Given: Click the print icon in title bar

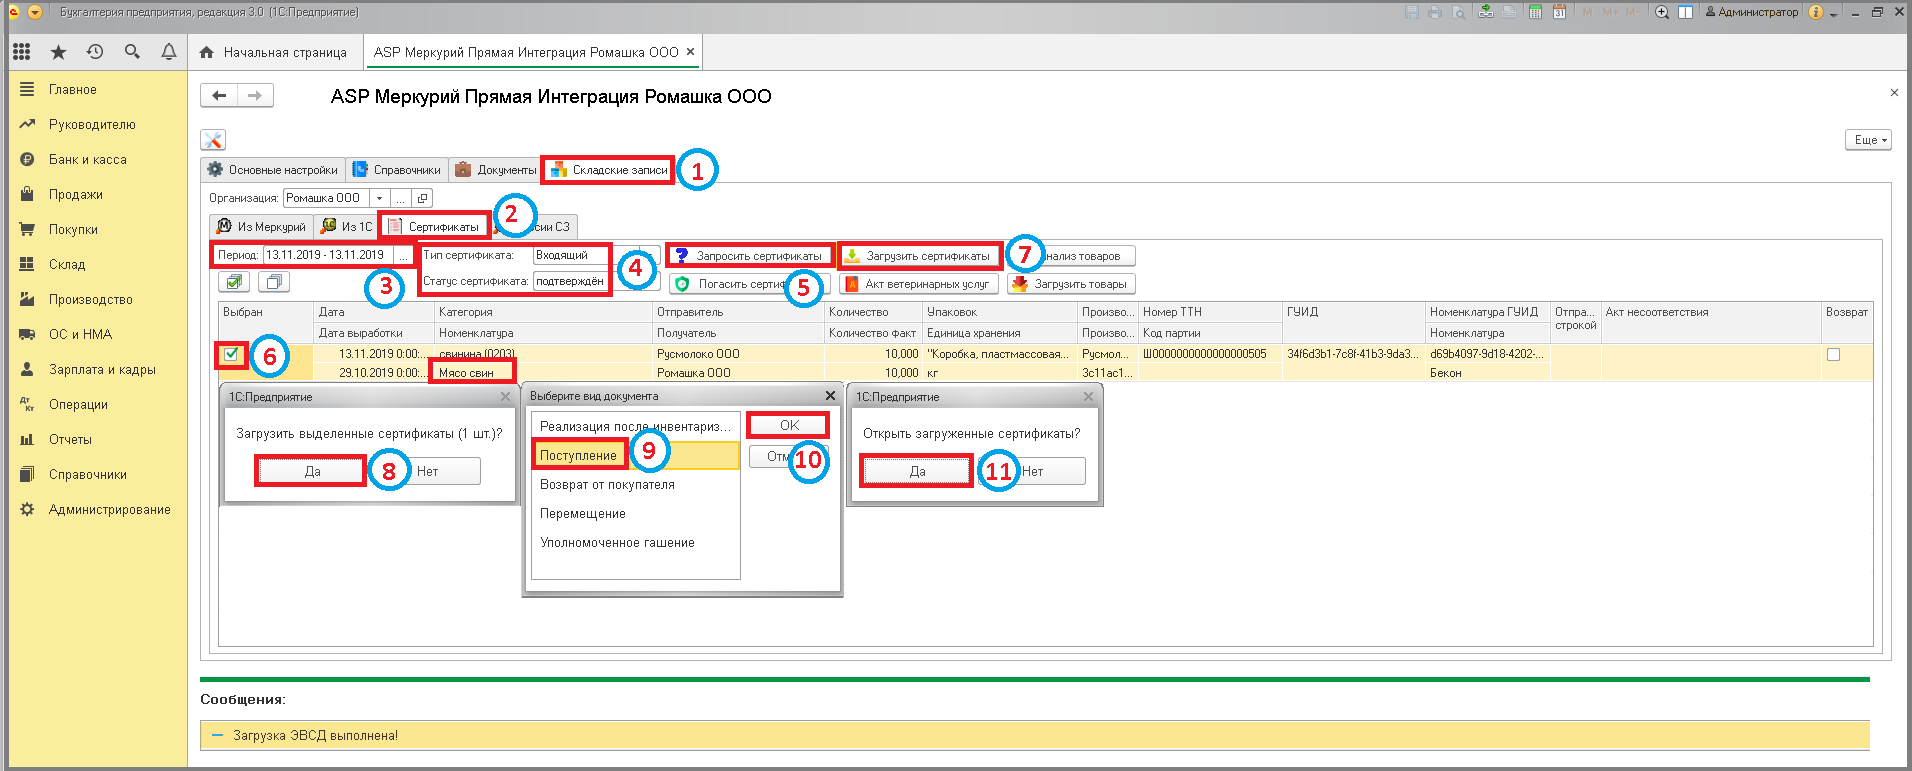Looking at the screenshot, I should pos(1435,12).
